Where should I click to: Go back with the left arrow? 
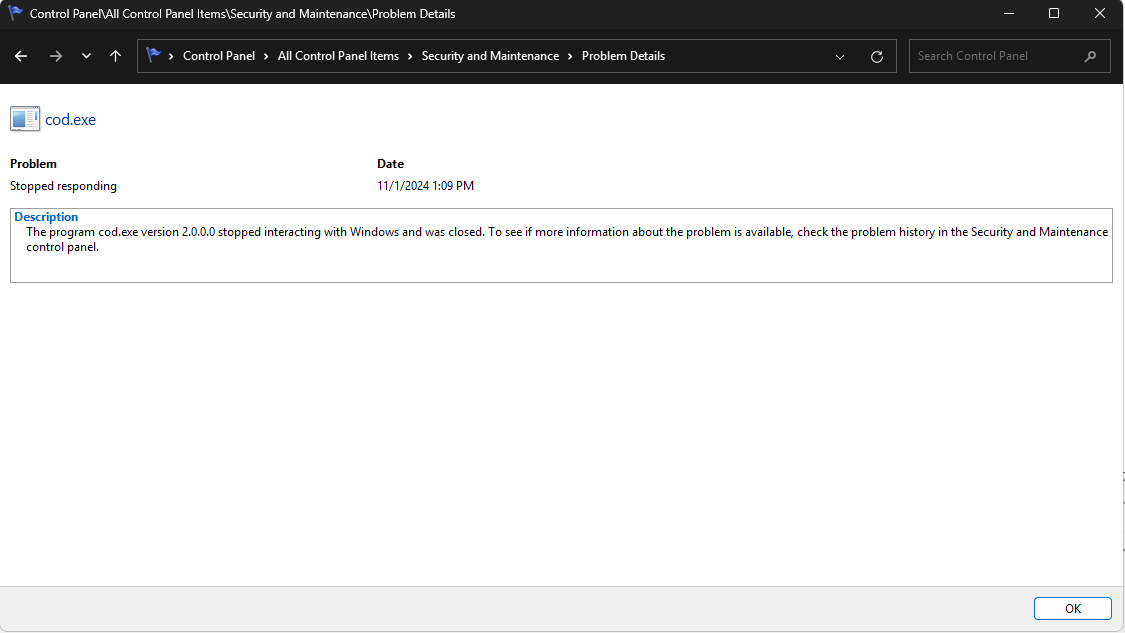[x=21, y=56]
